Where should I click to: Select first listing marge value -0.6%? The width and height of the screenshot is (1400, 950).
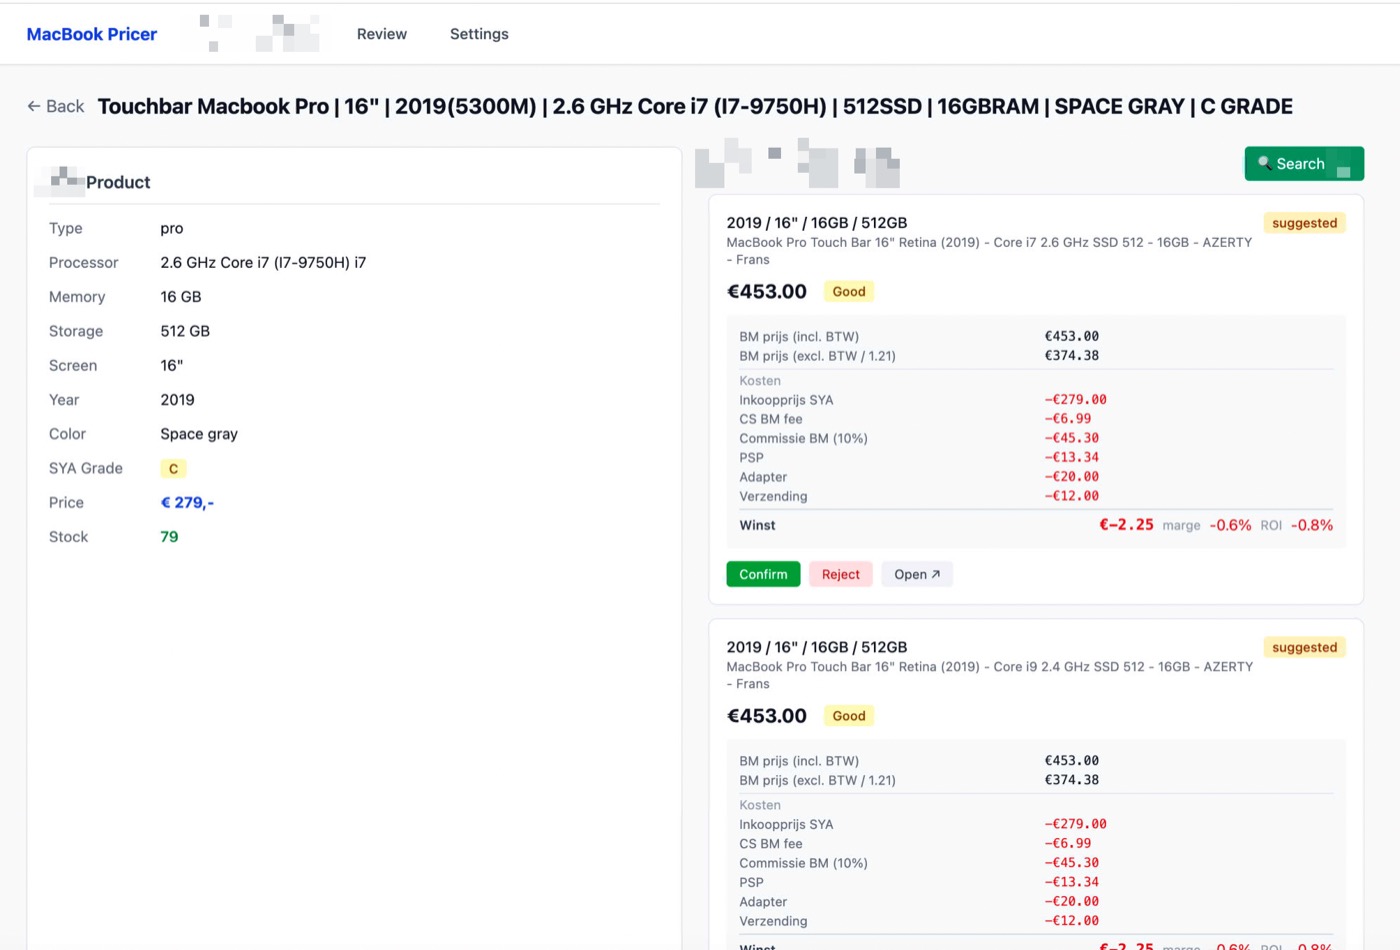coord(1230,525)
